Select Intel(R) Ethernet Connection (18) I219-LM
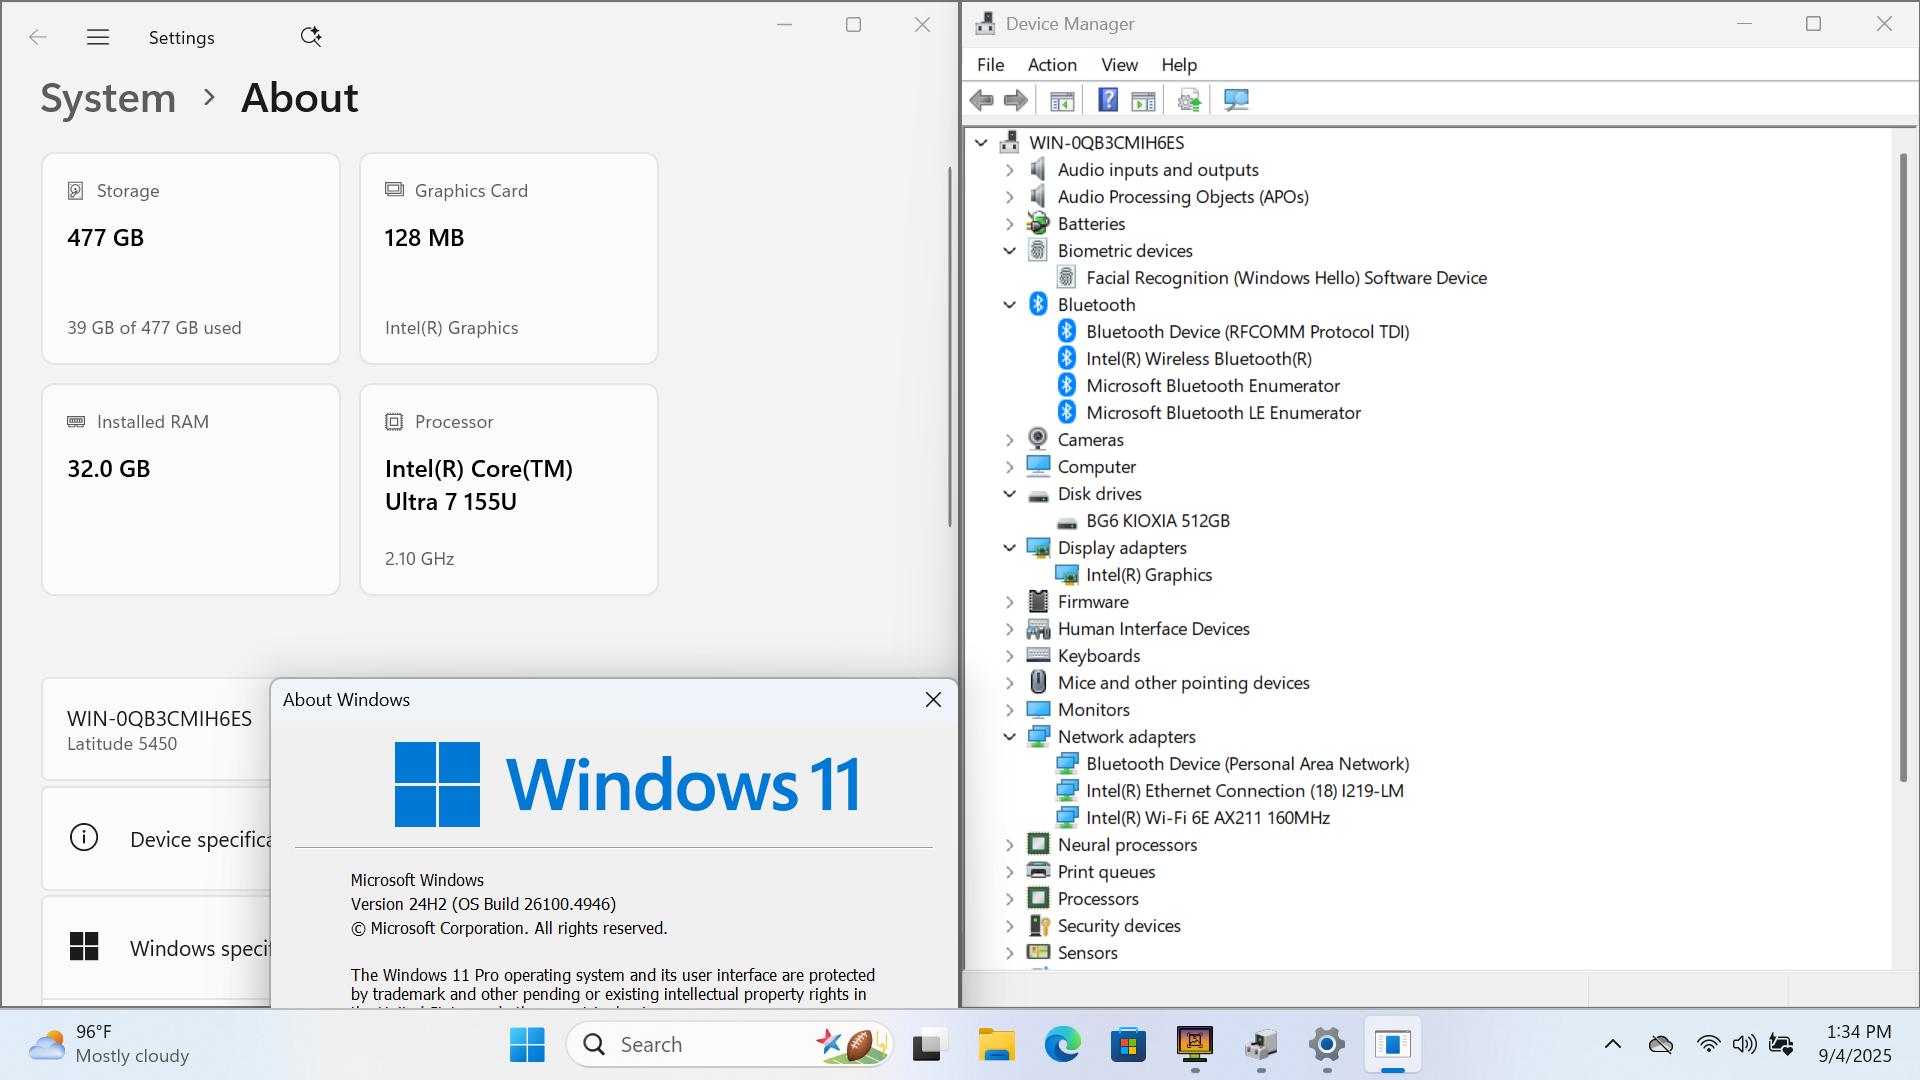 [1245, 791]
